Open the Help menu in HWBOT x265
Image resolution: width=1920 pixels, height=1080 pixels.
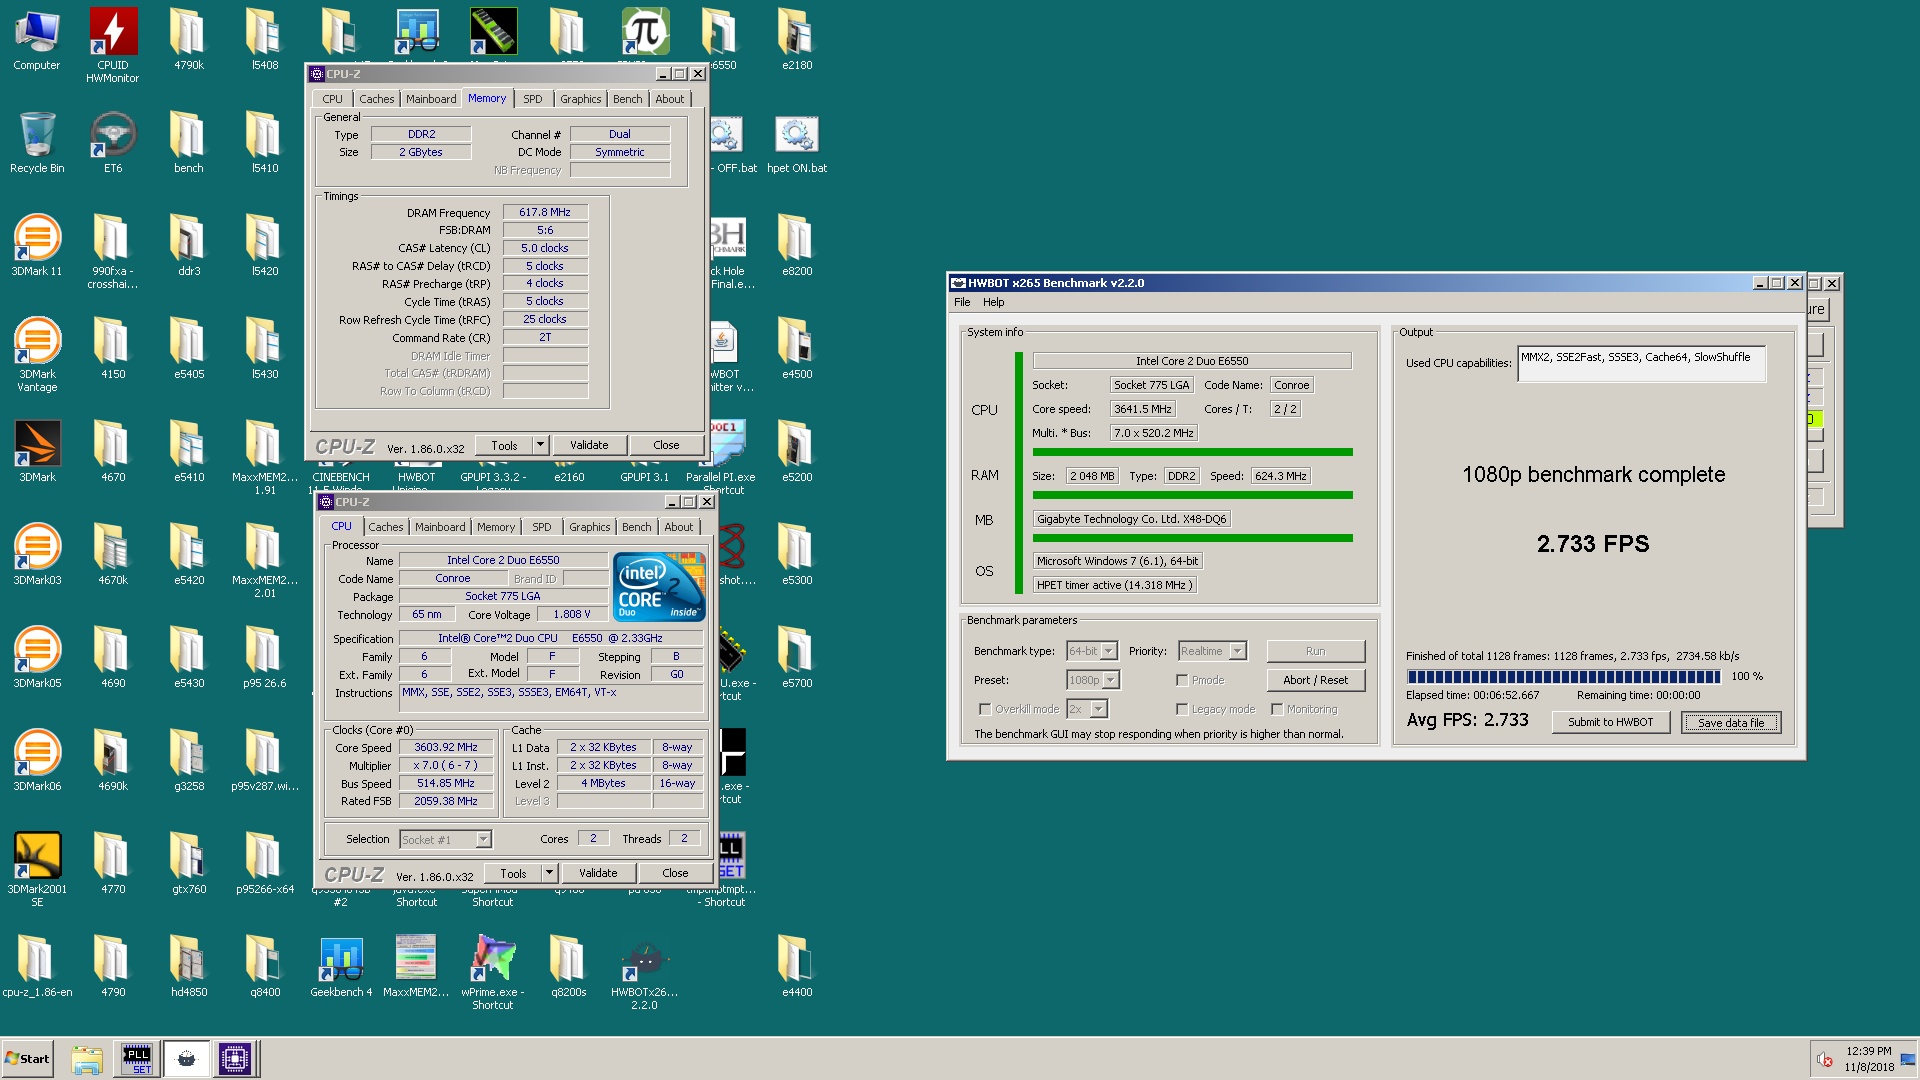[x=993, y=302]
